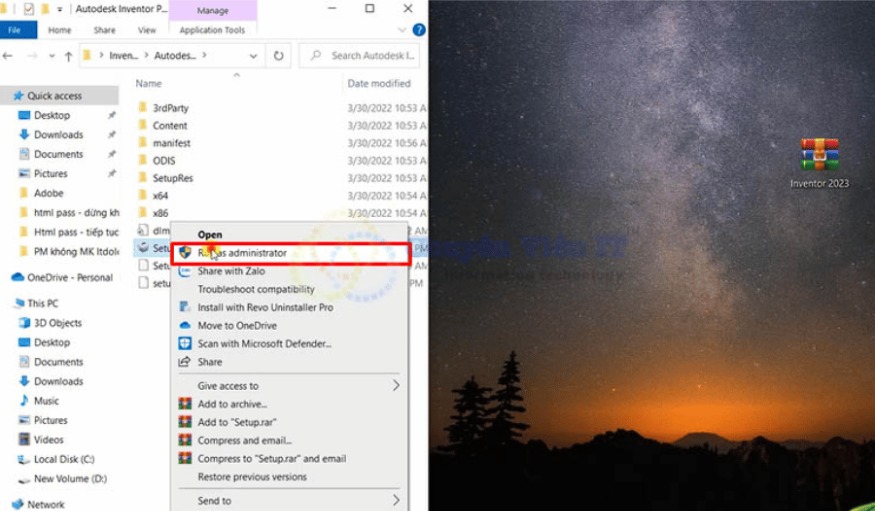Expand the Give access to submenu
Viewport: 875px width, 511px height.
pos(395,386)
